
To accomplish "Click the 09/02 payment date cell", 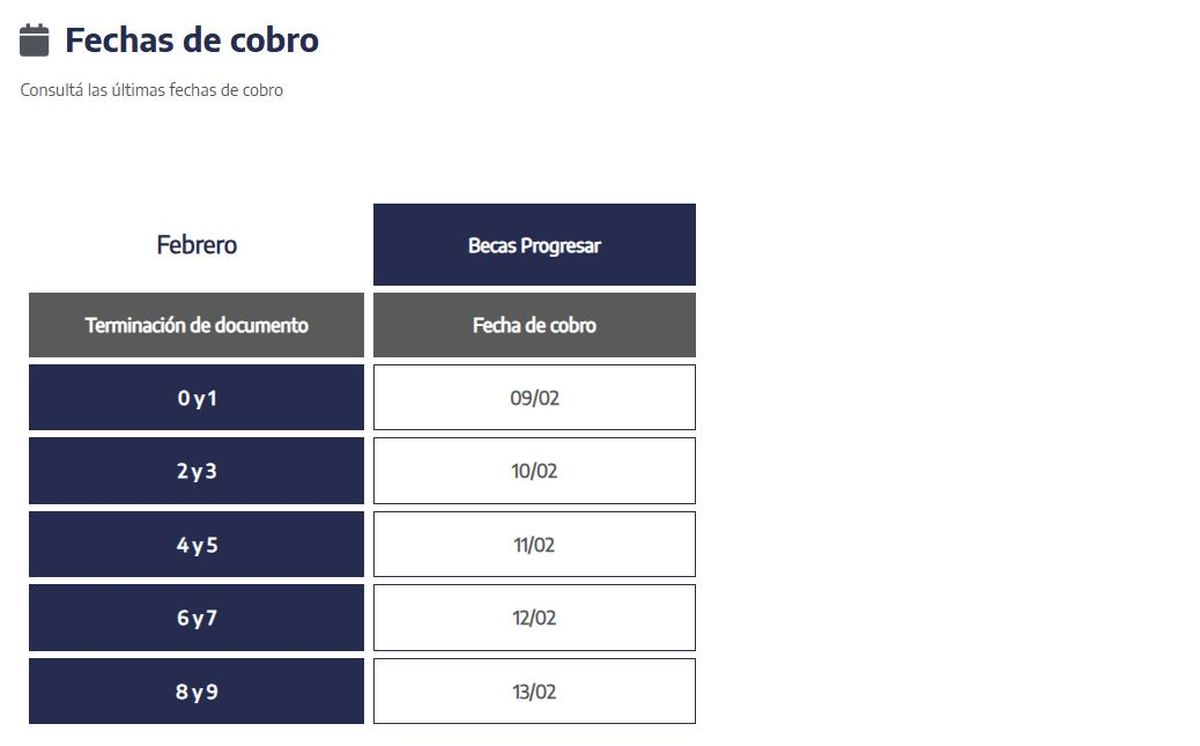I will pyautogui.click(x=534, y=398).
